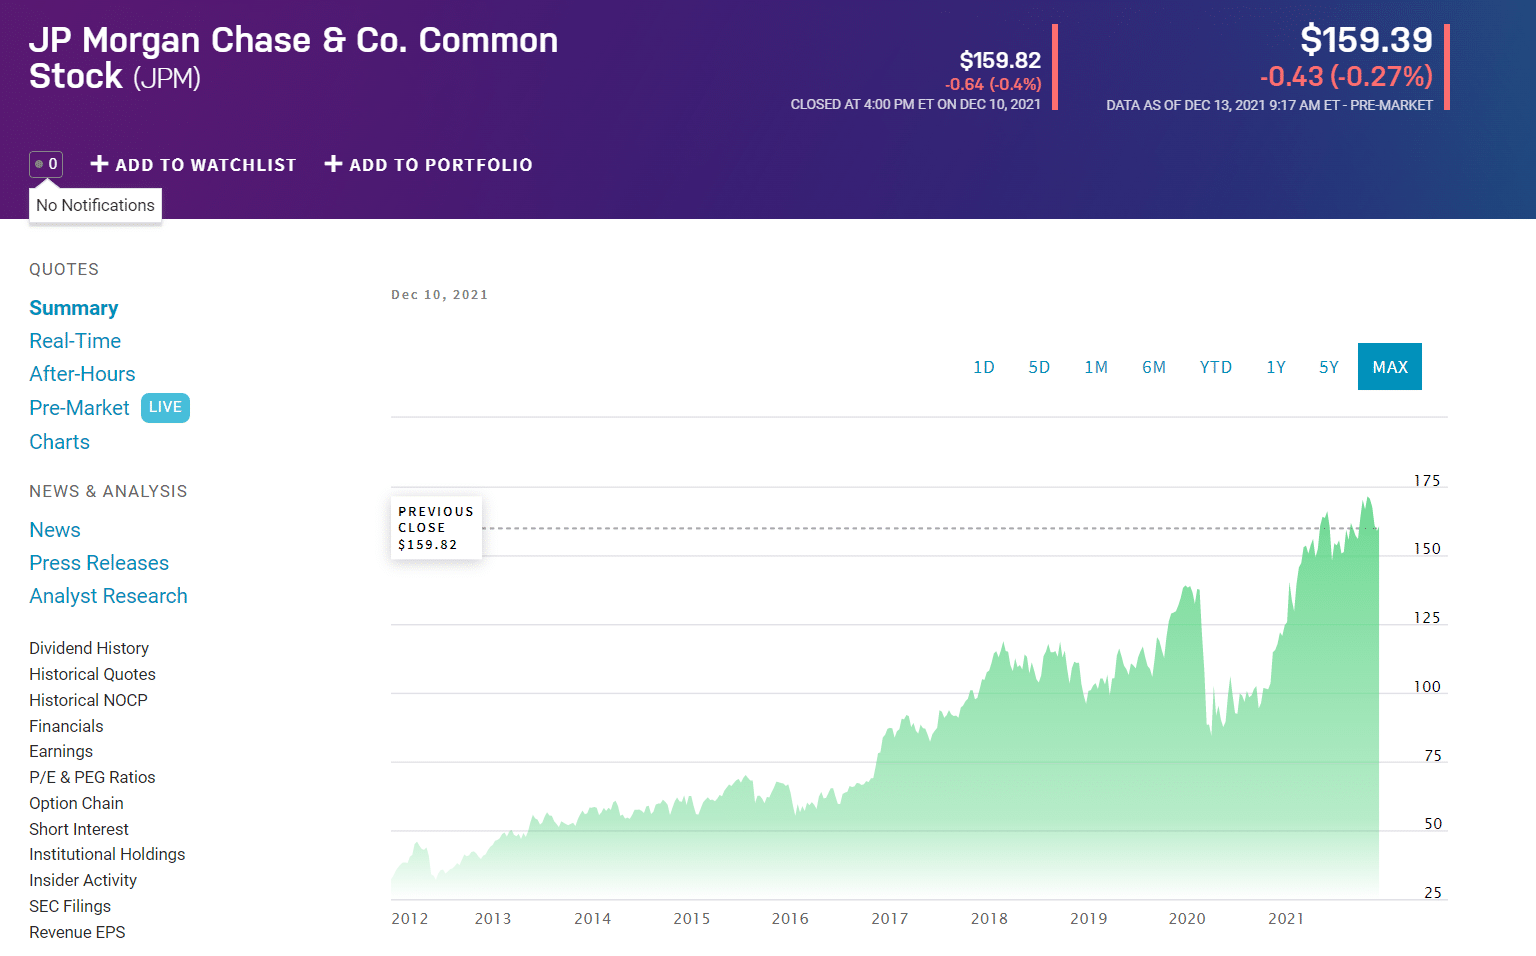Go to Real-Time quotes
Viewport: 1536px width, 956px height.
(75, 341)
